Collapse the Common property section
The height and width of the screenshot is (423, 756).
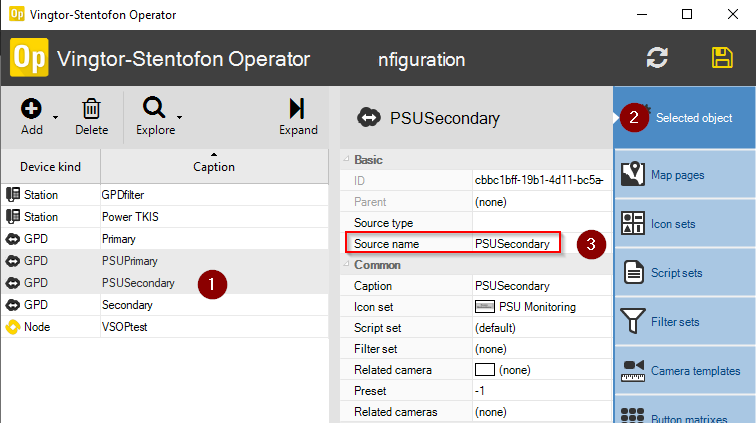[x=347, y=265]
